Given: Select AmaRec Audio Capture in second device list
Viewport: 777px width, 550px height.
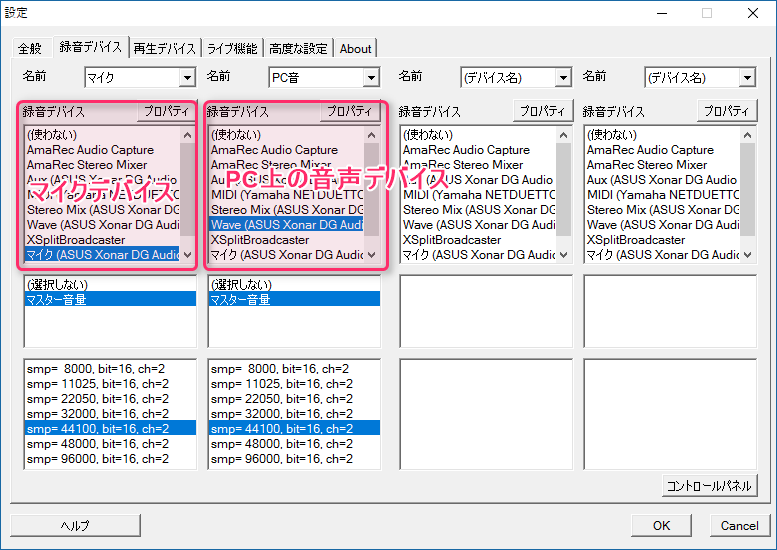Looking at the screenshot, I should tap(286, 150).
